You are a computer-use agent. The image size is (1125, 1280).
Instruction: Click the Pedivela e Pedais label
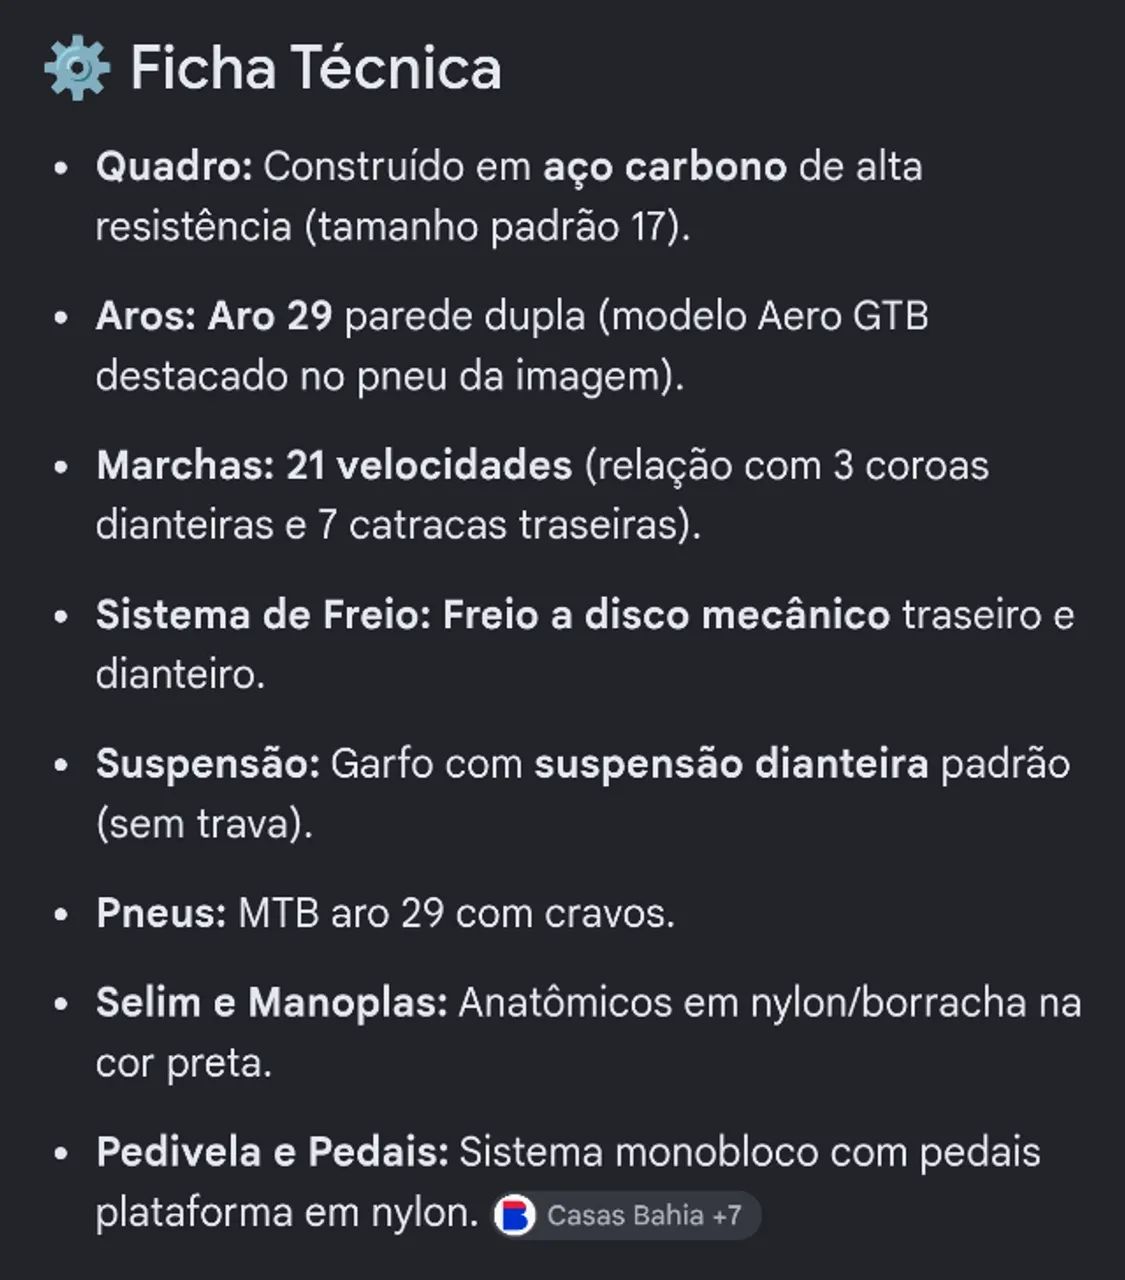point(272,1153)
